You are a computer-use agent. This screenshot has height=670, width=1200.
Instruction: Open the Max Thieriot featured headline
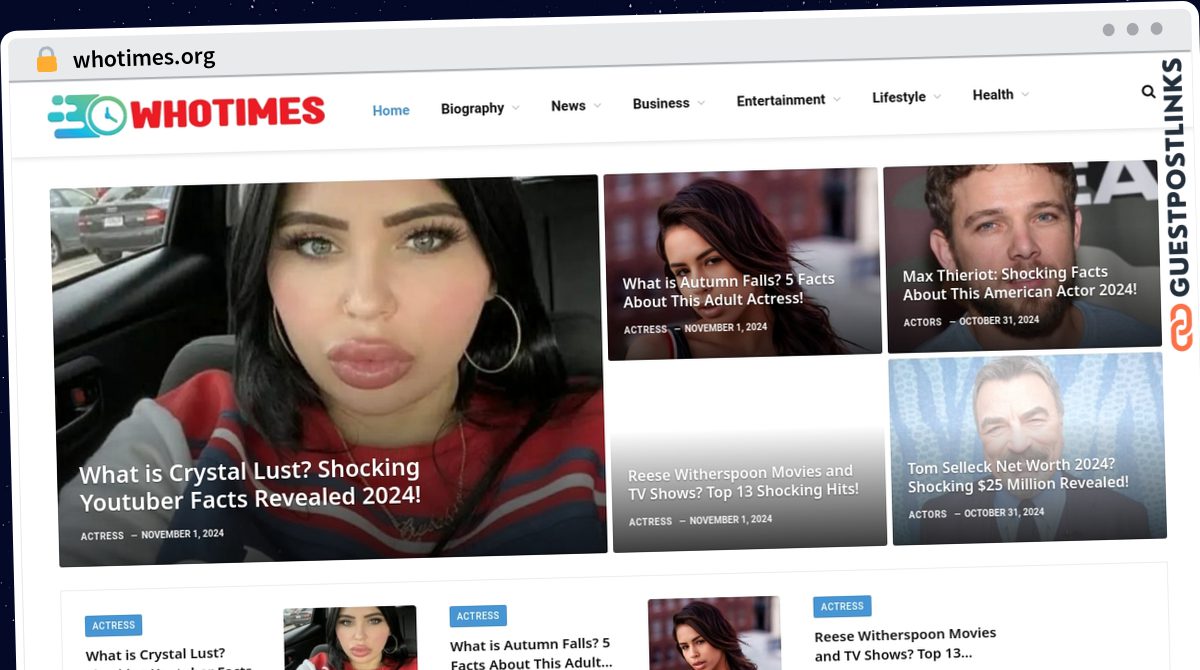point(1020,283)
